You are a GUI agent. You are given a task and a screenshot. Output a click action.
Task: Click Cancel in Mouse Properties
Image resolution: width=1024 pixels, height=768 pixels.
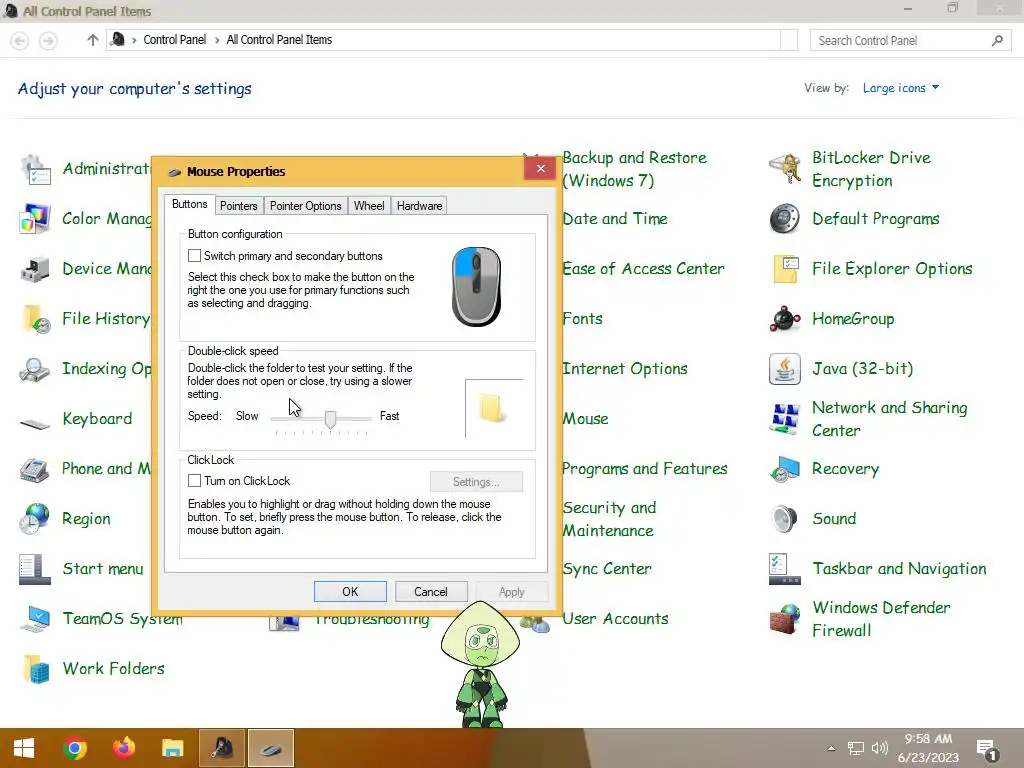[x=431, y=592]
